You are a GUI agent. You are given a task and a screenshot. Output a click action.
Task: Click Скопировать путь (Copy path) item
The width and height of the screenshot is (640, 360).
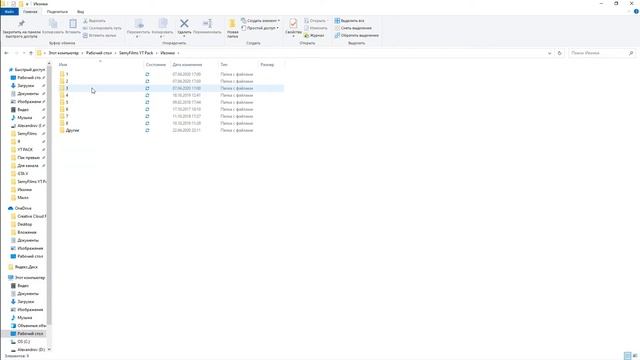coord(102,28)
